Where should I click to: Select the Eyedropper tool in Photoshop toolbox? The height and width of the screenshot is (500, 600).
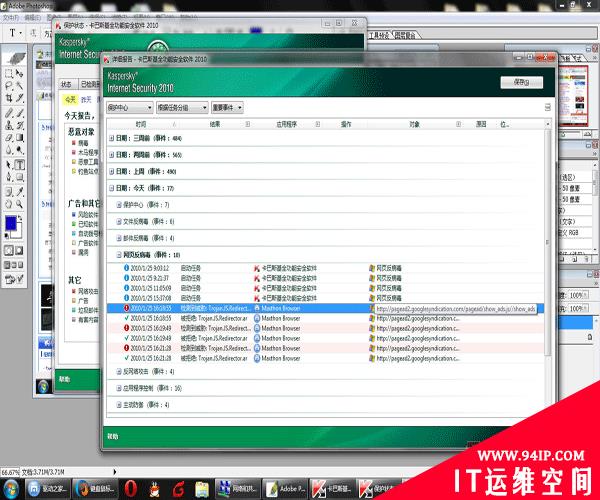click(20, 192)
